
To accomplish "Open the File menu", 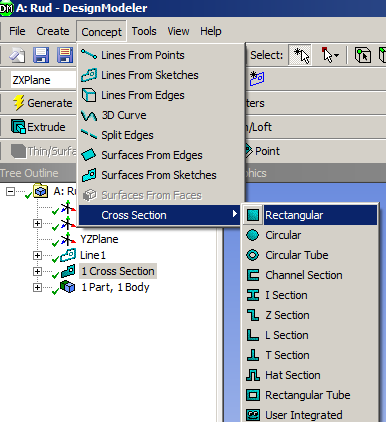I will 17,31.
